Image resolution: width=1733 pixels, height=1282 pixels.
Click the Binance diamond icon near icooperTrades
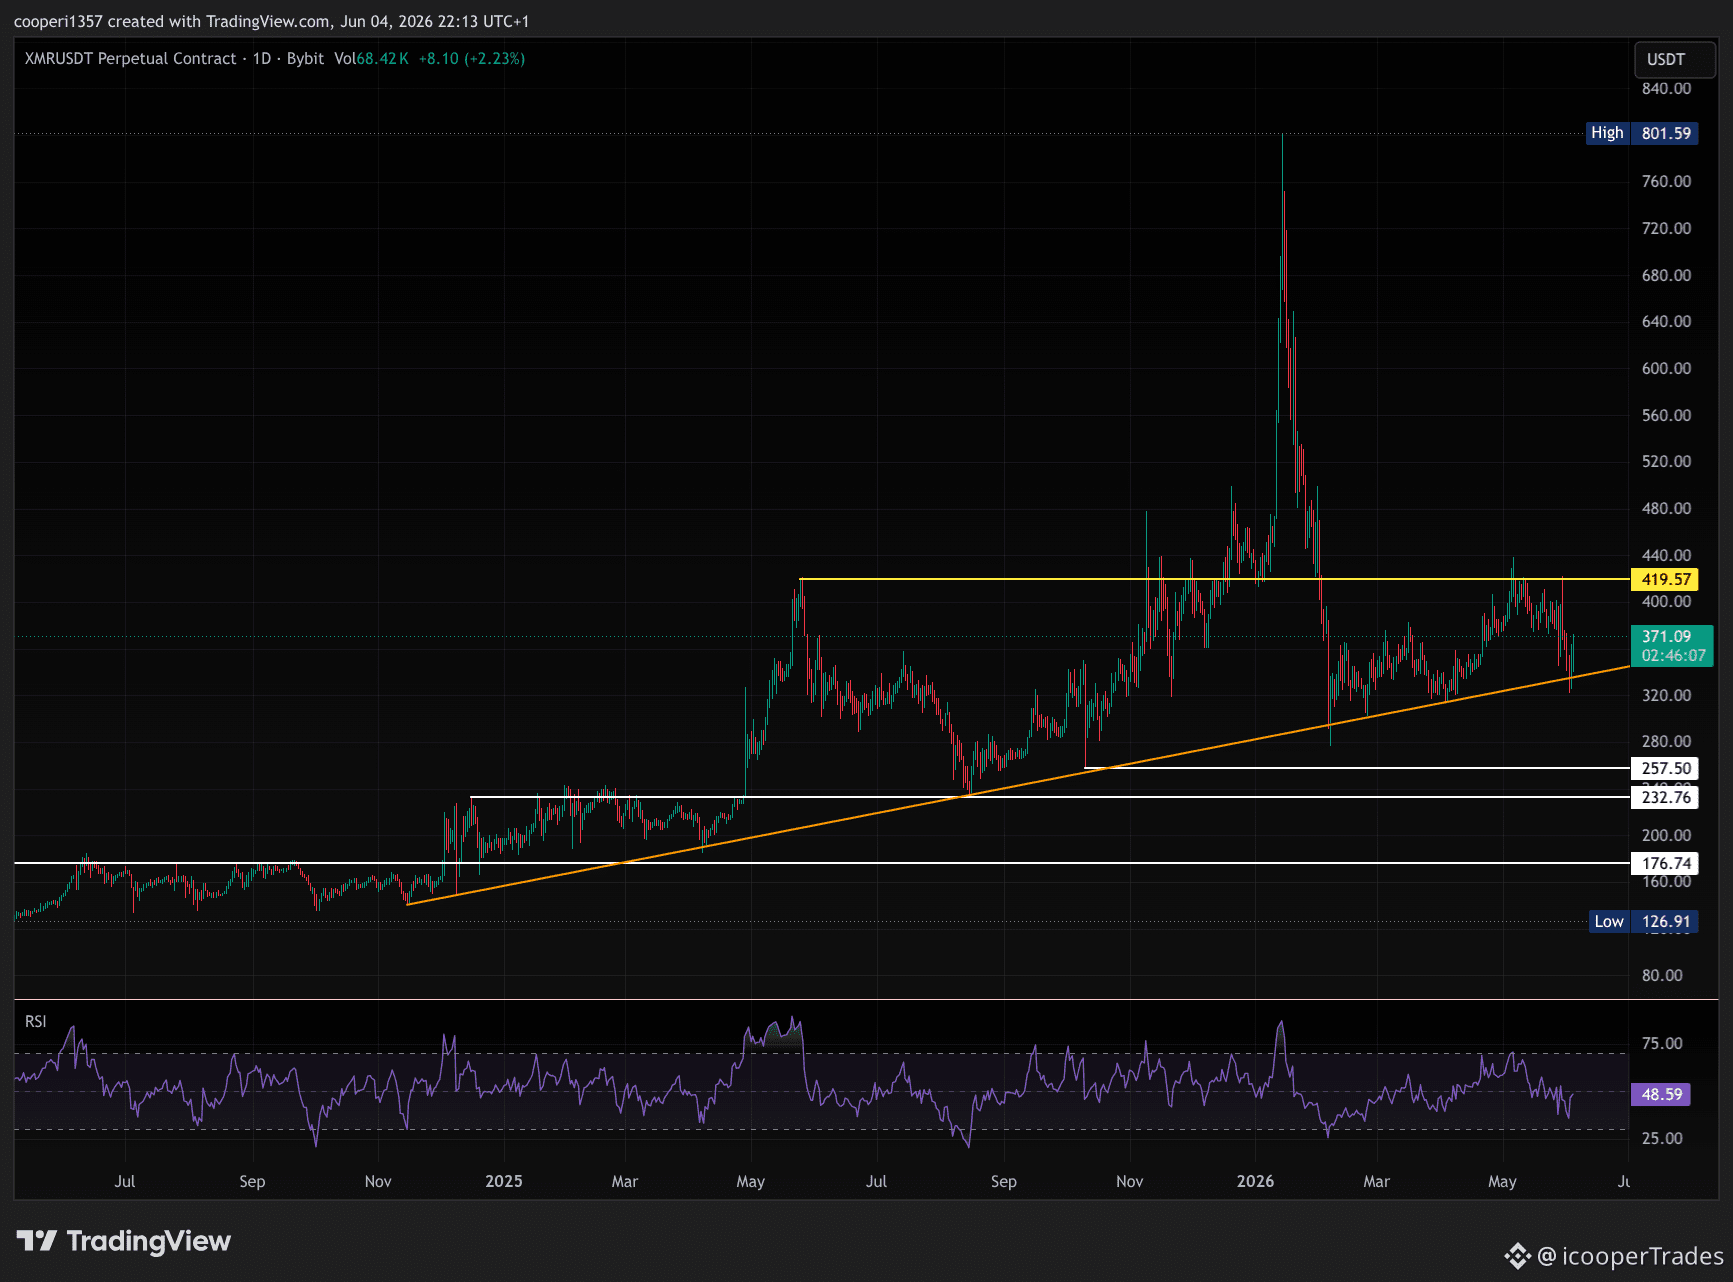[x=1517, y=1256]
